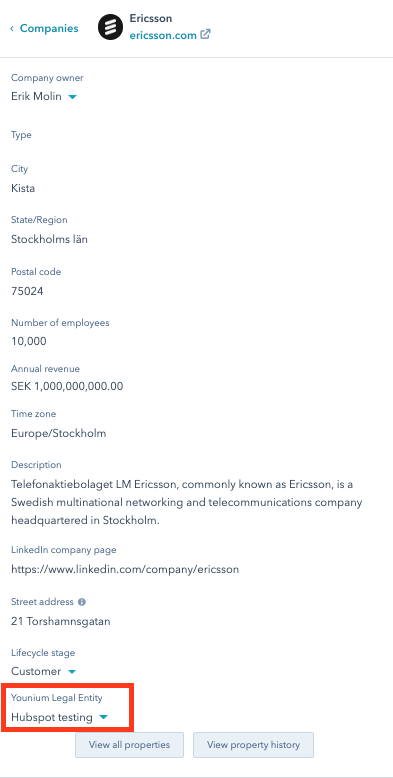Go back to Companies list
This screenshot has height=778, width=393.
point(49,28)
